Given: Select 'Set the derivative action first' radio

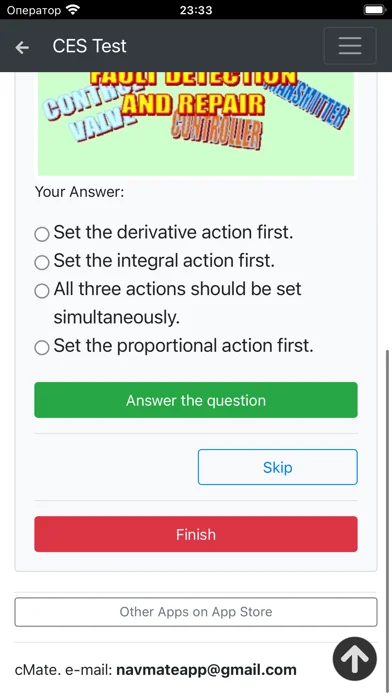Looking at the screenshot, I should [x=42, y=234].
